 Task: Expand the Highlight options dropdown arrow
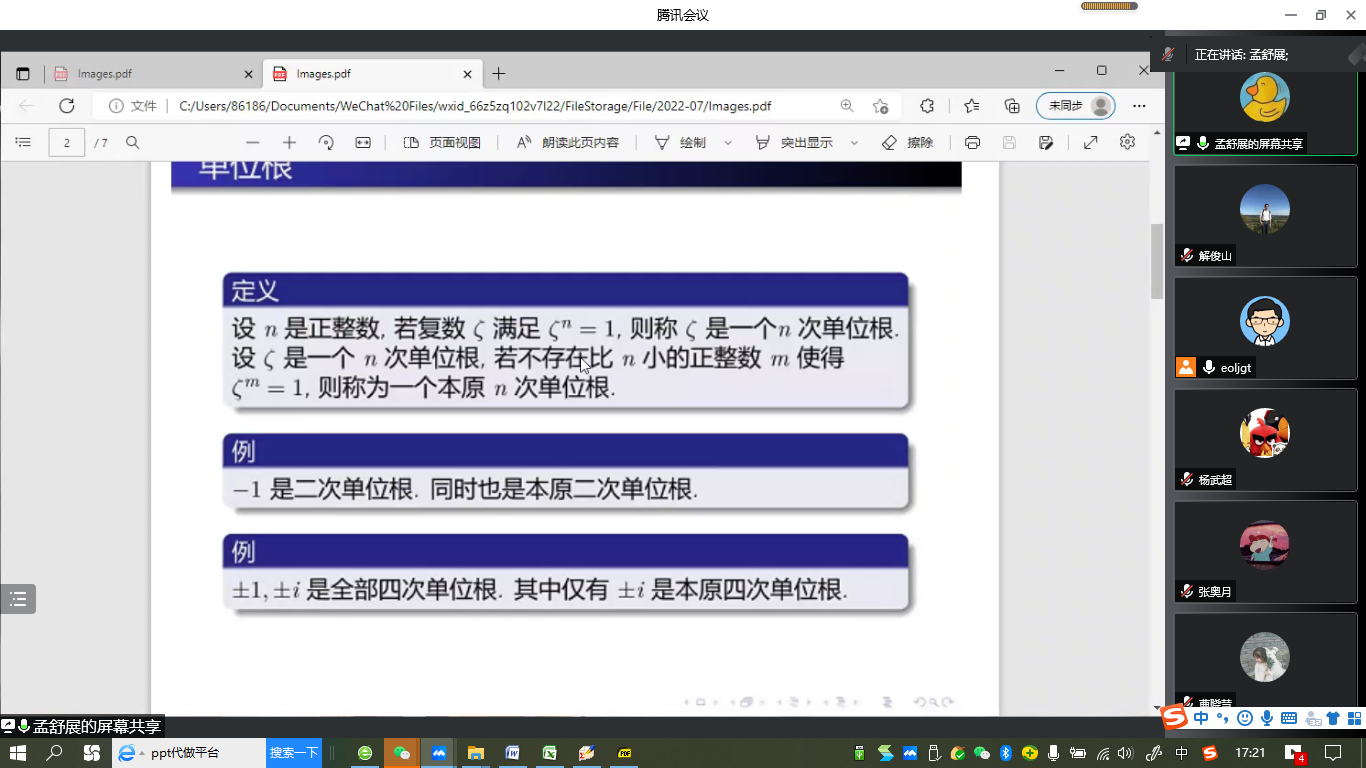coord(854,143)
